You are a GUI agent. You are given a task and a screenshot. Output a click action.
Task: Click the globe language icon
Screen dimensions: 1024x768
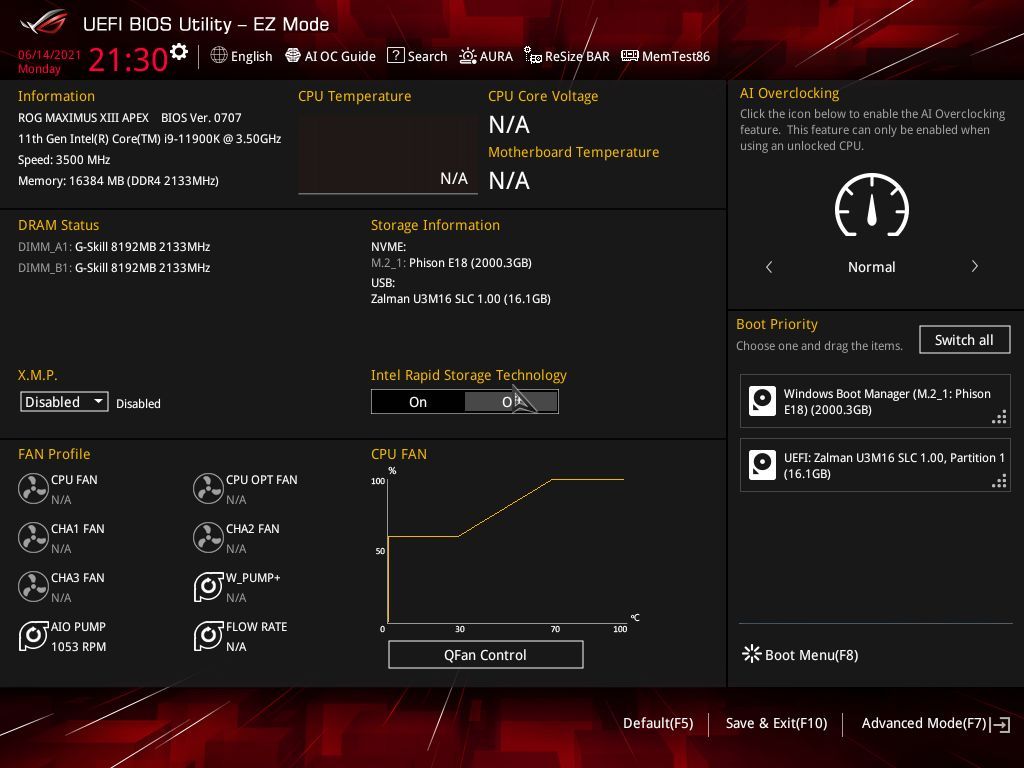219,56
